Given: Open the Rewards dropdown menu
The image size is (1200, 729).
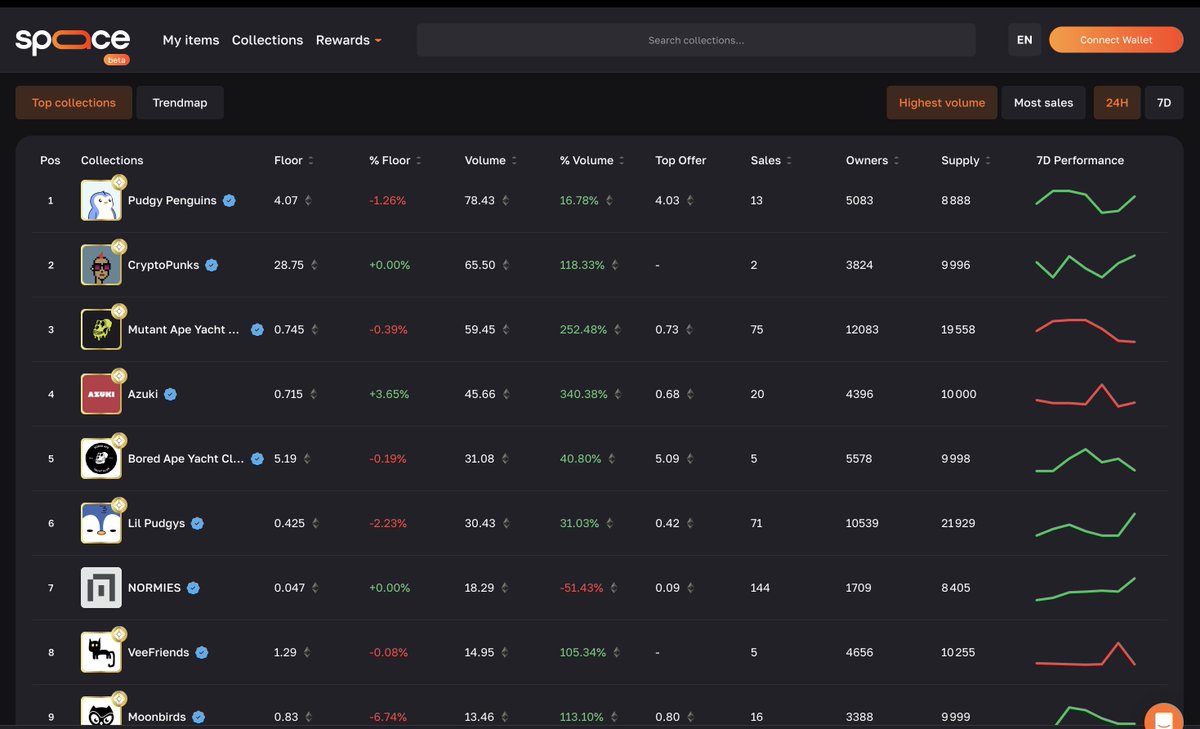Looking at the screenshot, I should pyautogui.click(x=348, y=40).
